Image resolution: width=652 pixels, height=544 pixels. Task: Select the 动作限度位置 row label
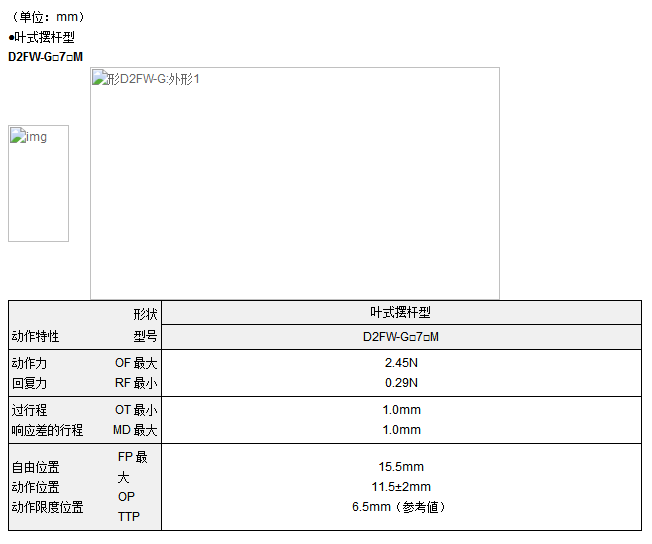tap(47, 507)
